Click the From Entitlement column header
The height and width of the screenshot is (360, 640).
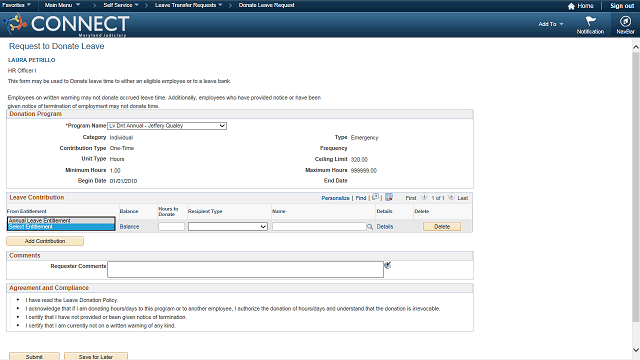(x=27, y=211)
